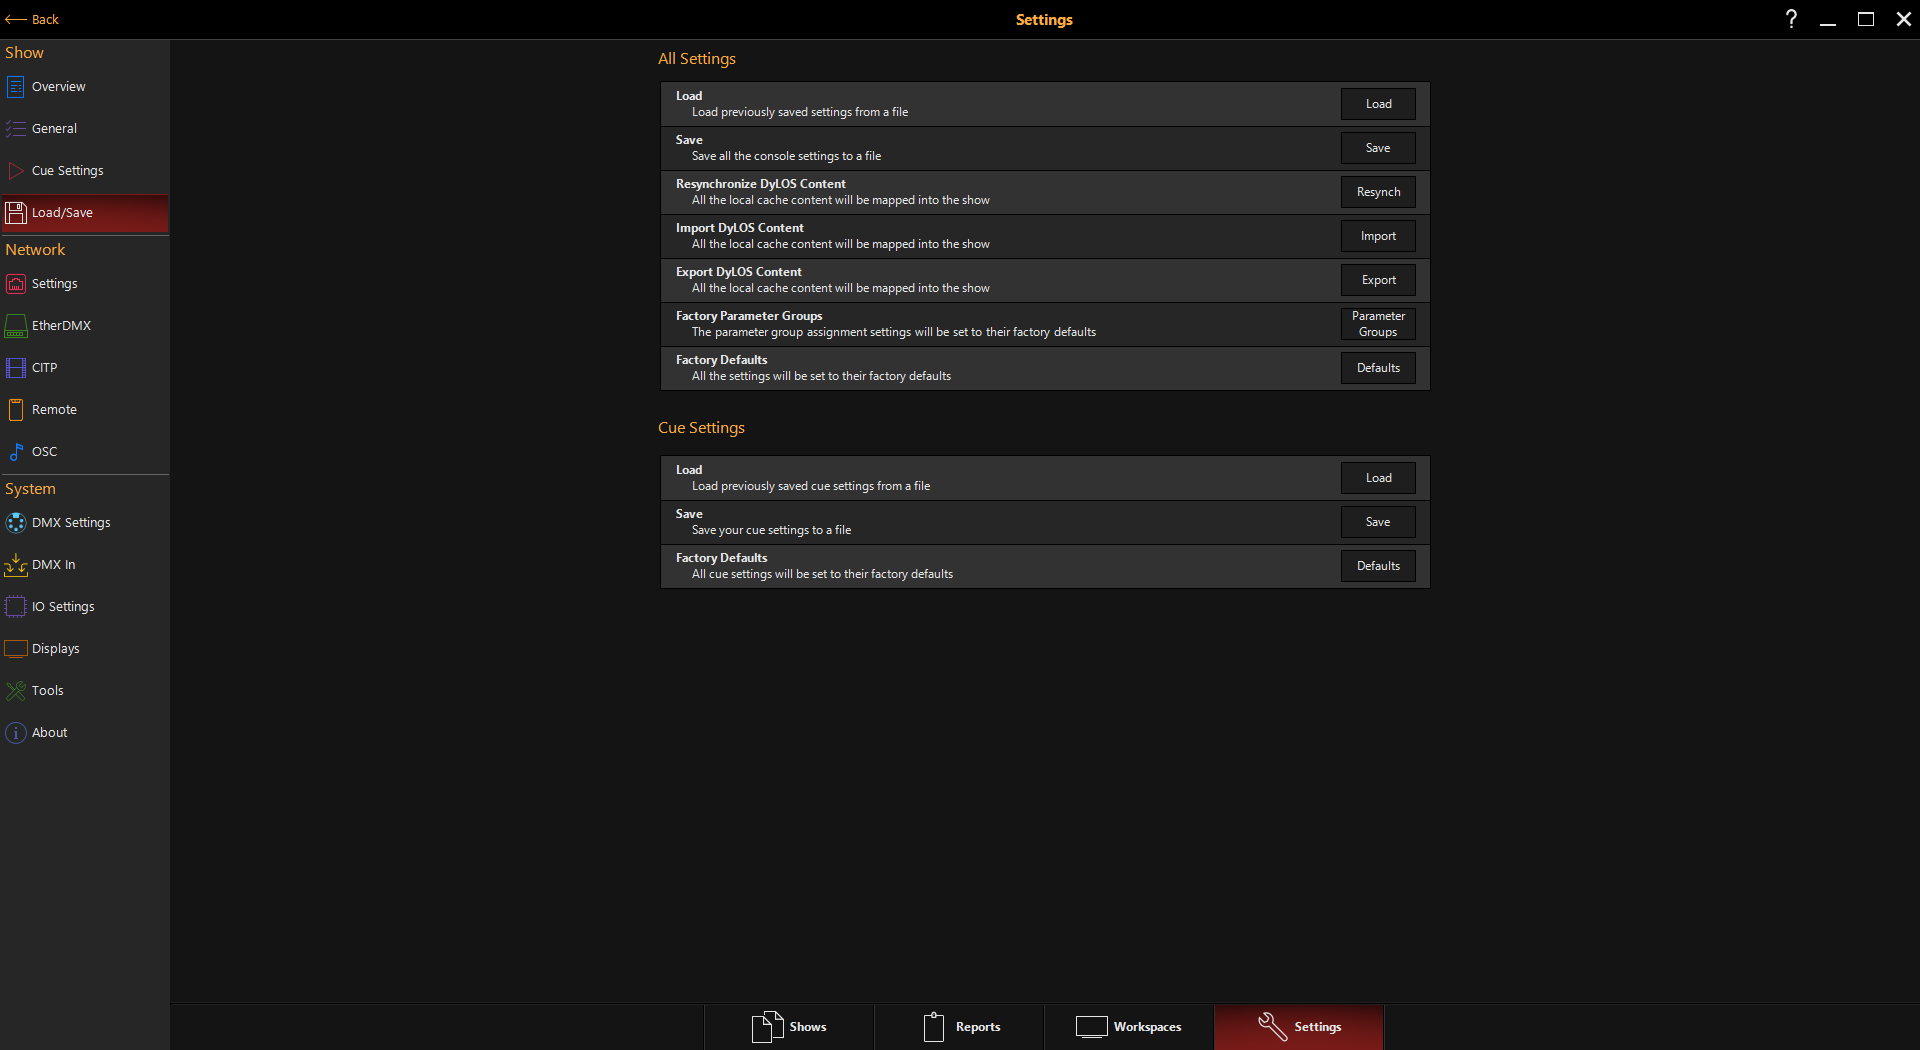Click the DMX In icon

point(16,565)
